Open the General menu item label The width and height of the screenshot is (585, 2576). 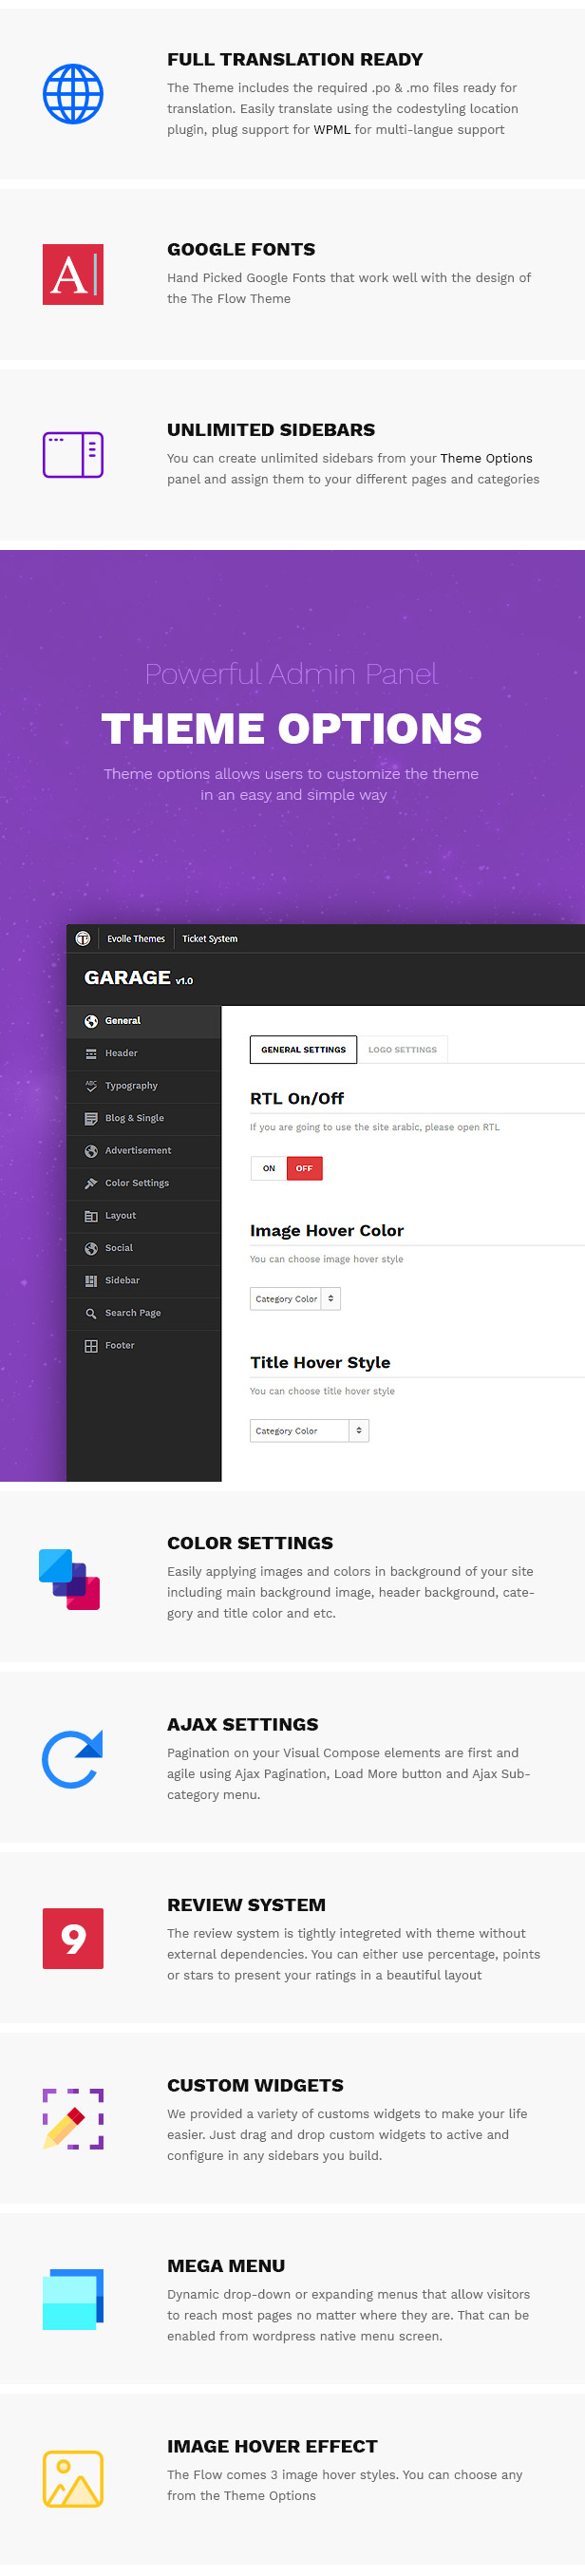pyautogui.click(x=123, y=1021)
